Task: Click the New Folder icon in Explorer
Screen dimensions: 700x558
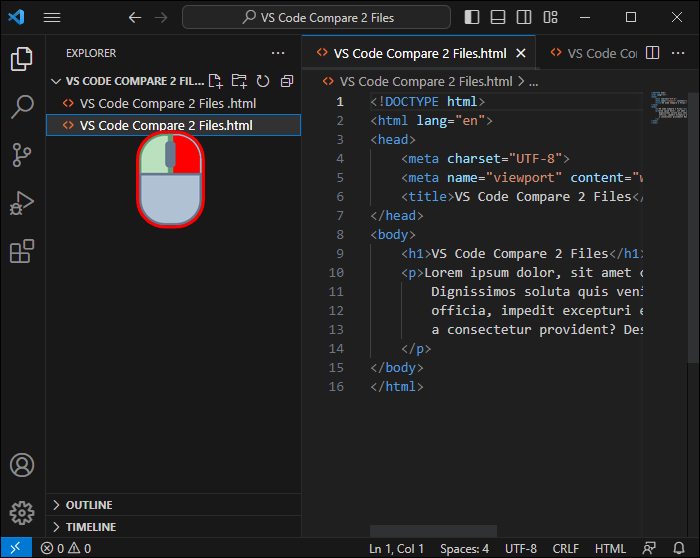Action: tap(239, 81)
